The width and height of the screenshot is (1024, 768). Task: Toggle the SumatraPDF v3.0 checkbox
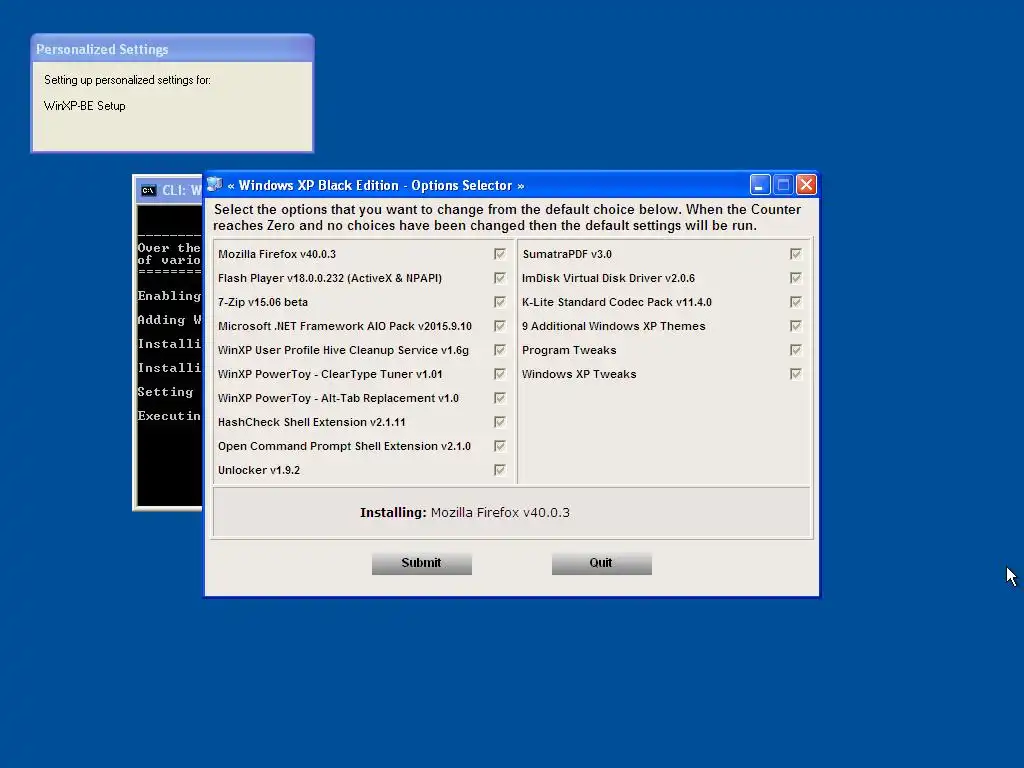795,254
